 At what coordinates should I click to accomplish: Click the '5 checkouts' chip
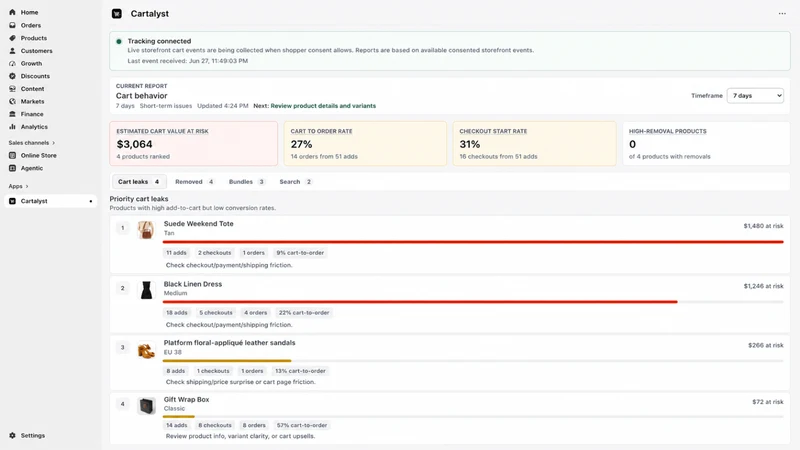point(216,313)
